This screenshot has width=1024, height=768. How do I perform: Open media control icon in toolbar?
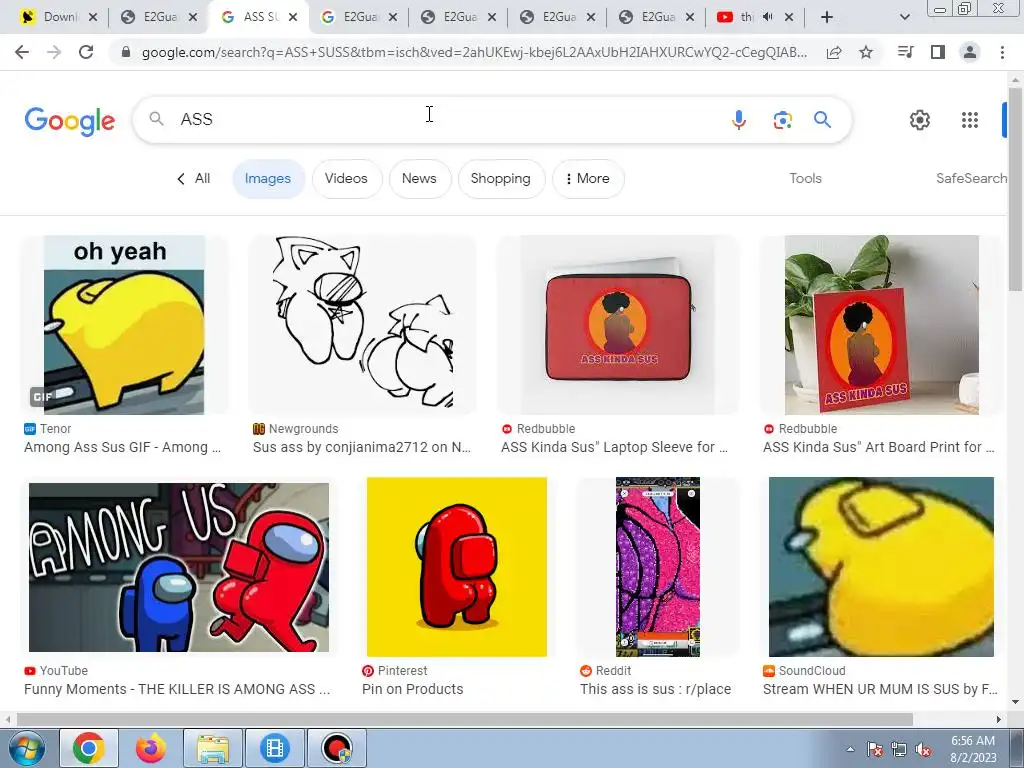(905, 52)
